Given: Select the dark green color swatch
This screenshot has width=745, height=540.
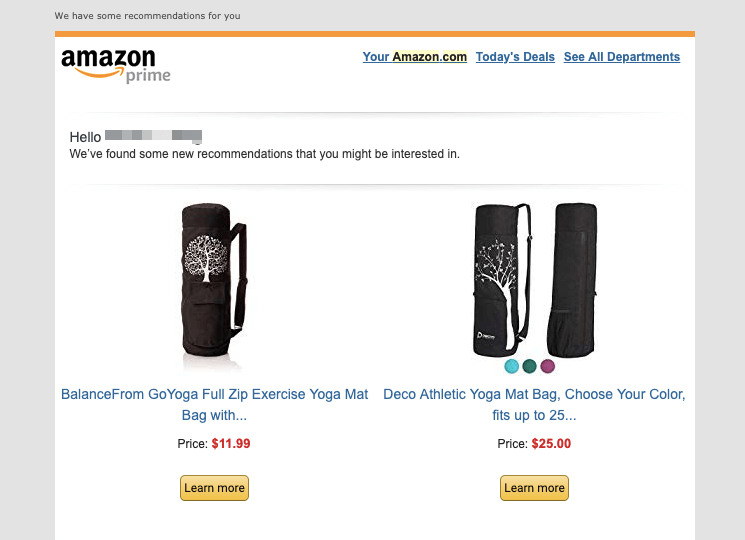Looking at the screenshot, I should (x=529, y=366).
